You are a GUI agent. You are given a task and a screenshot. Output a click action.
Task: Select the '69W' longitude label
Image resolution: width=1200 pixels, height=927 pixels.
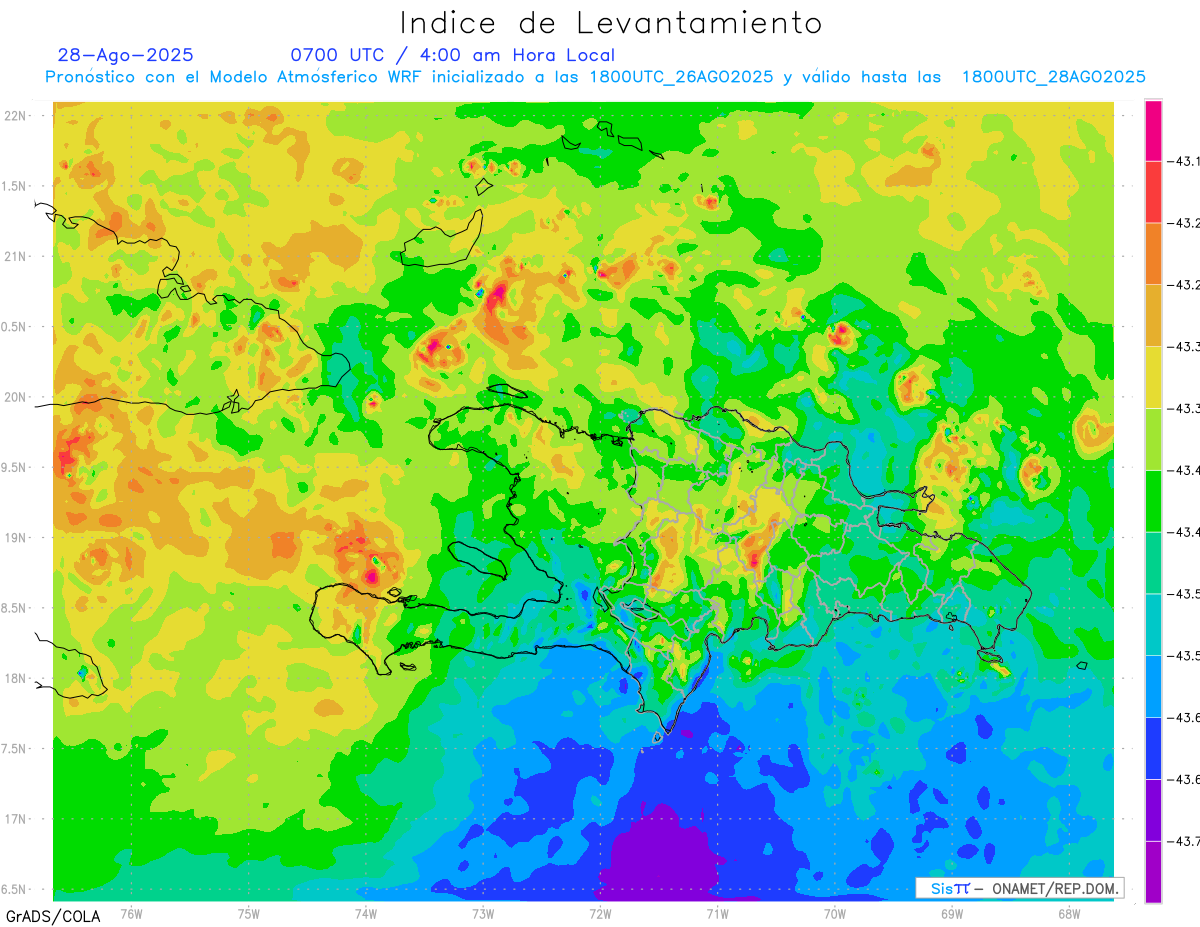[952, 913]
